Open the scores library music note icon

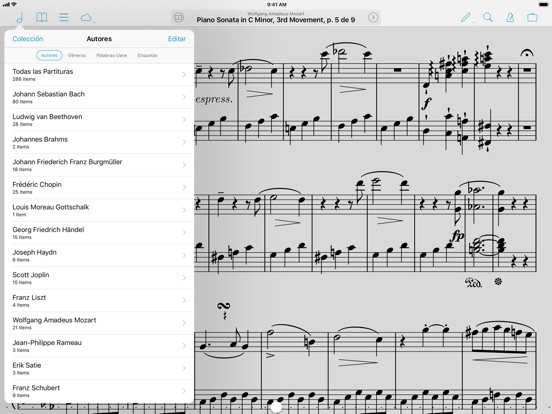tap(20, 17)
